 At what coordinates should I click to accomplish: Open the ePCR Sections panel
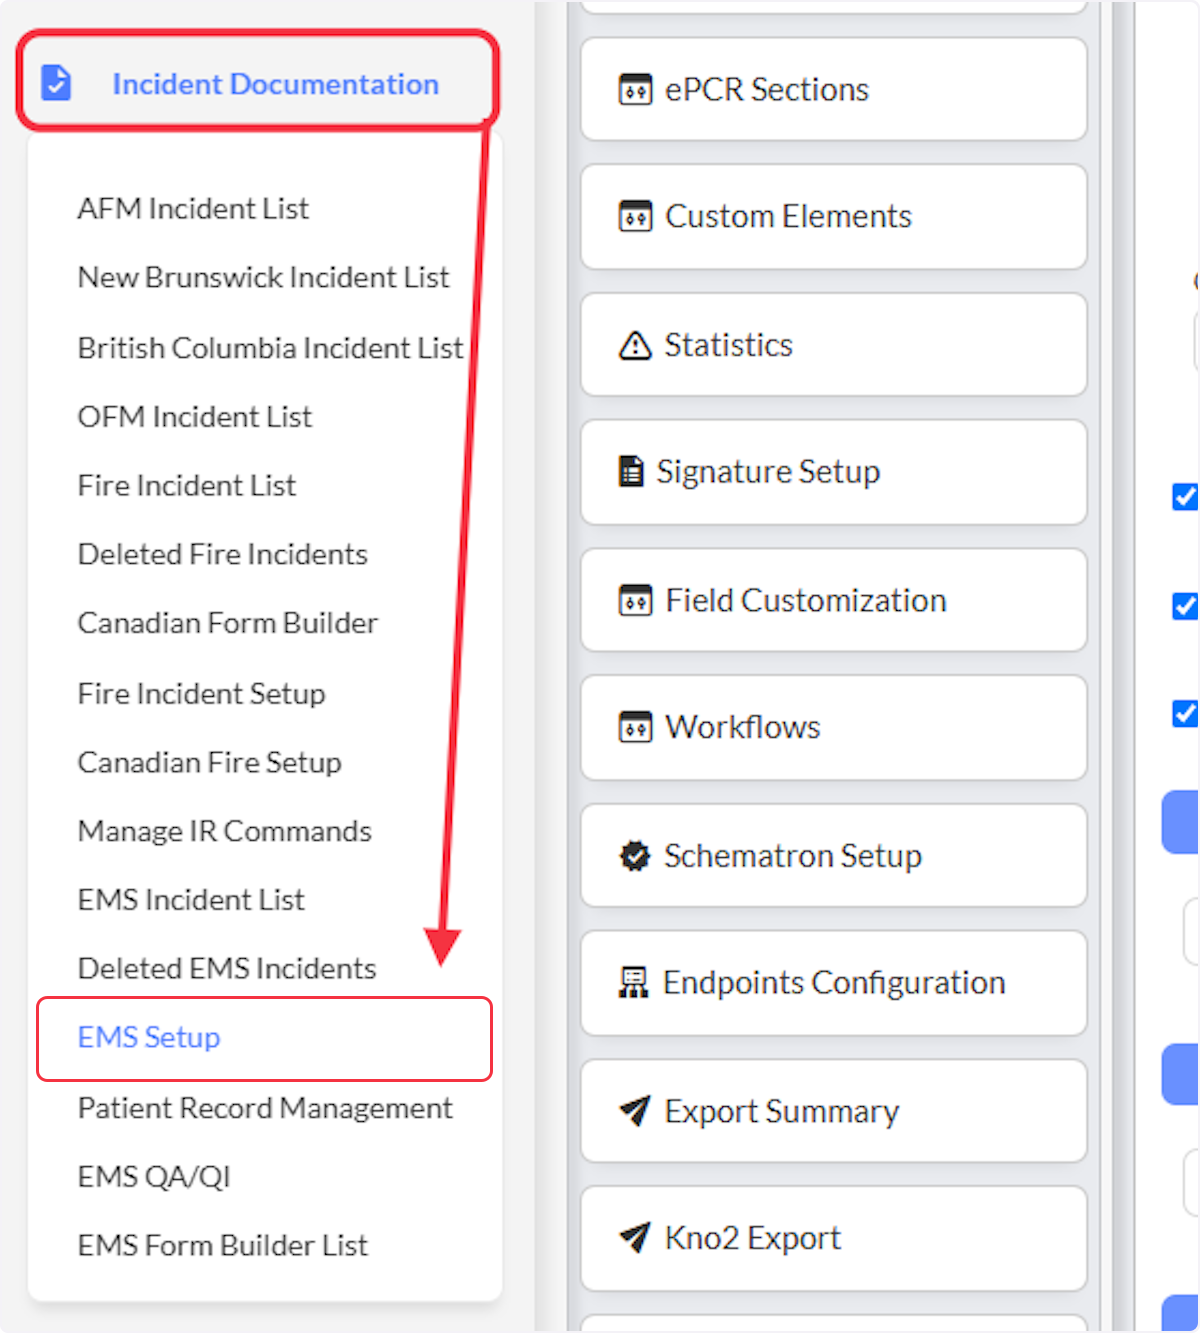[833, 90]
